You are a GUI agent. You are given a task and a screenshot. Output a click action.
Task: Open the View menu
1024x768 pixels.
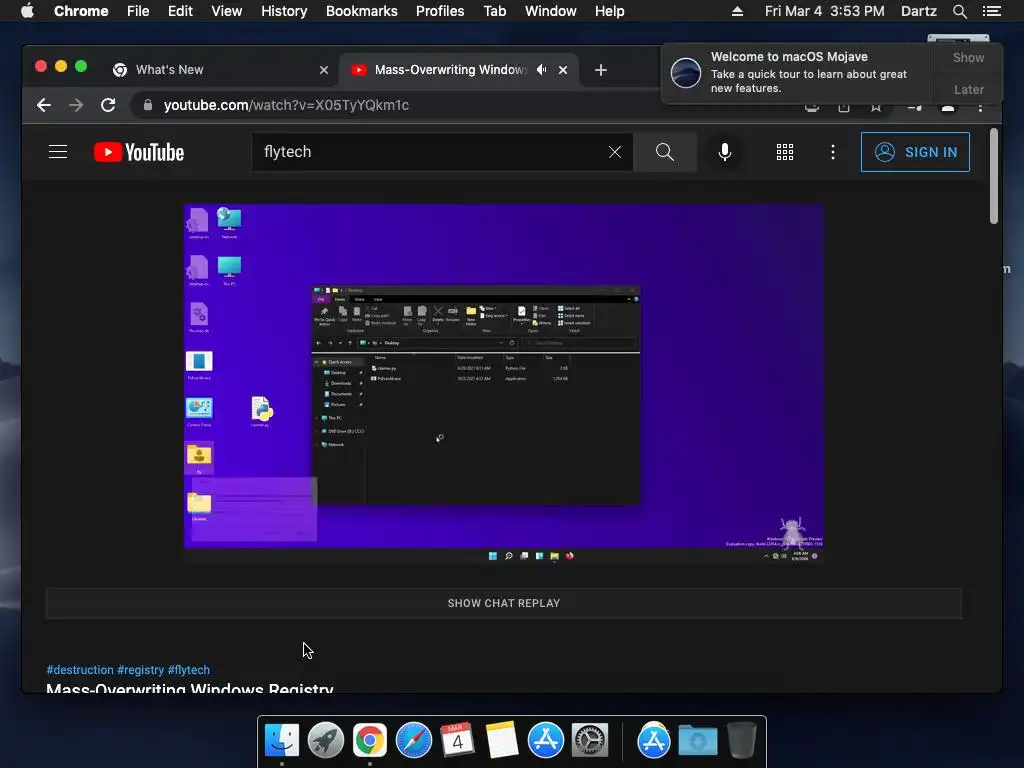[x=227, y=11]
